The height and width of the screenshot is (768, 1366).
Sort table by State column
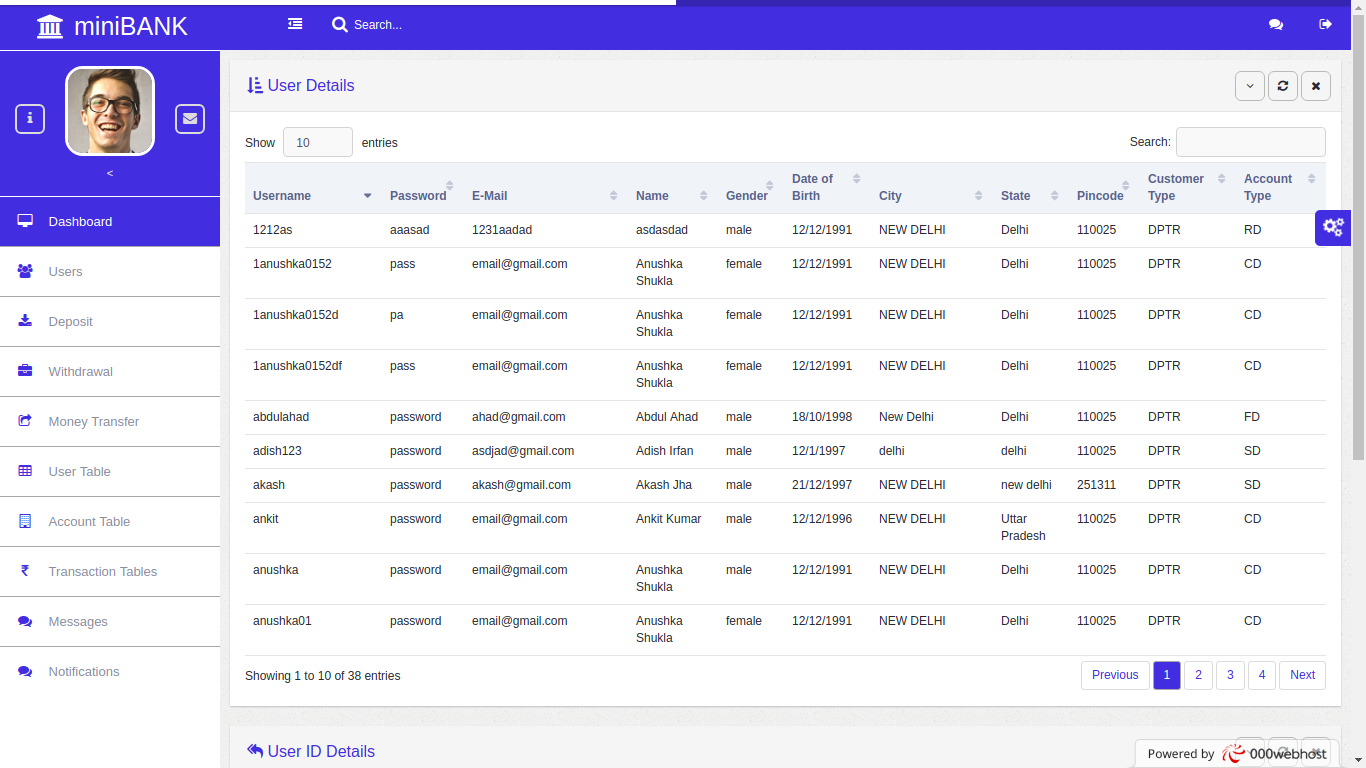pyautogui.click(x=1031, y=188)
